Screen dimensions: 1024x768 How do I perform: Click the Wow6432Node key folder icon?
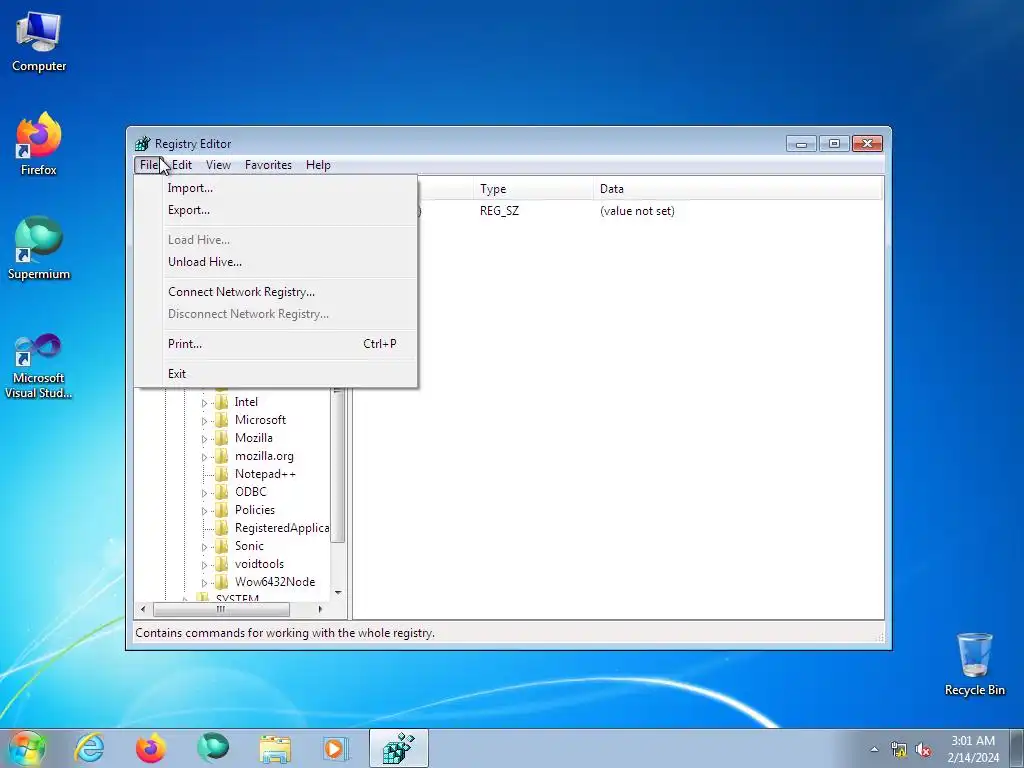pos(222,582)
